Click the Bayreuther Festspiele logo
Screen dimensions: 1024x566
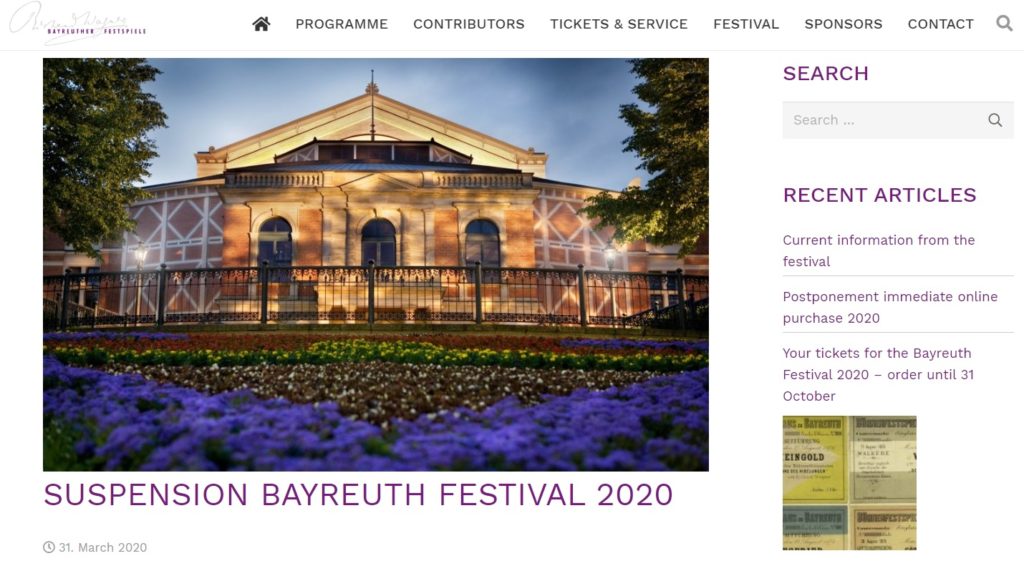(x=78, y=24)
